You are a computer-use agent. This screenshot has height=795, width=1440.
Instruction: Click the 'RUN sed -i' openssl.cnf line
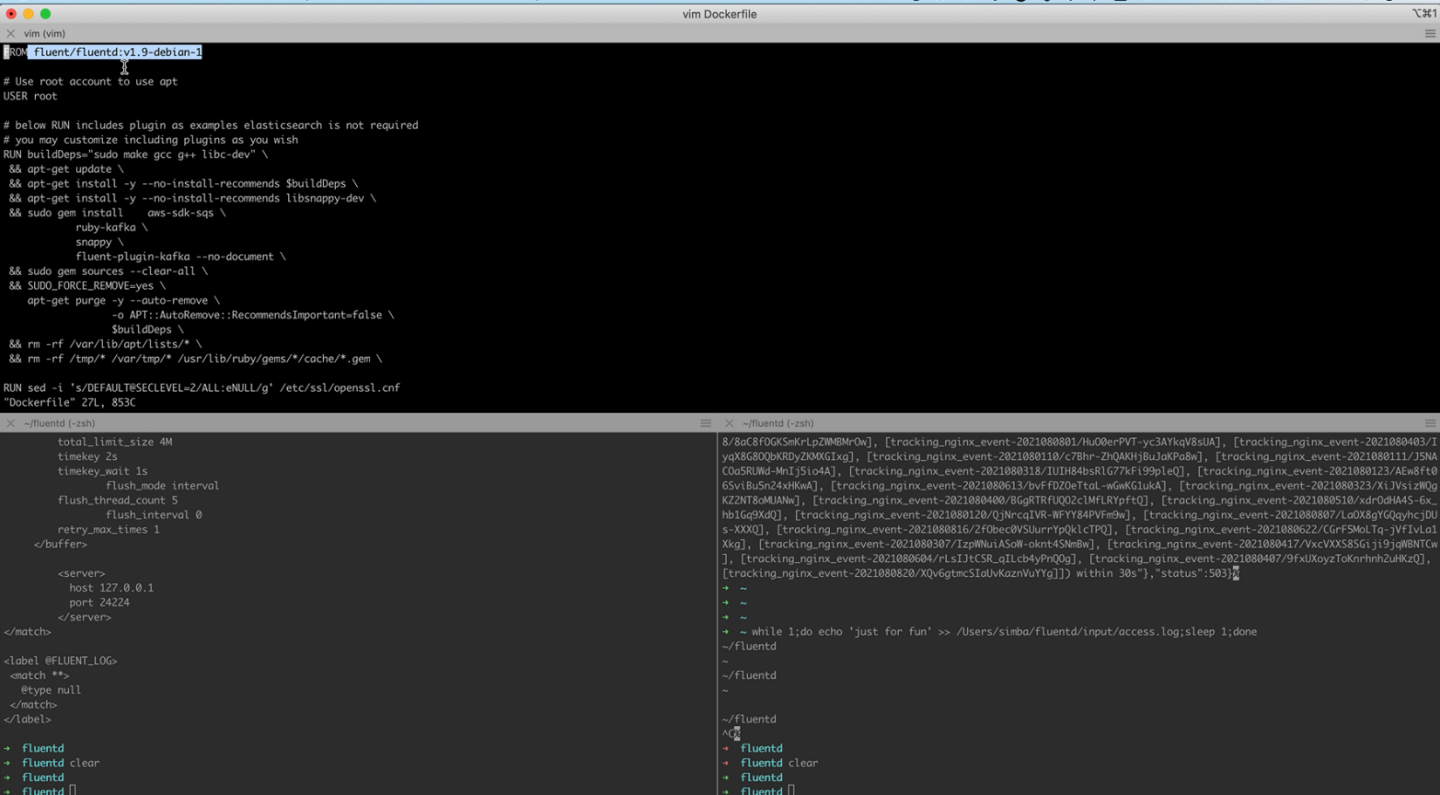(201, 388)
